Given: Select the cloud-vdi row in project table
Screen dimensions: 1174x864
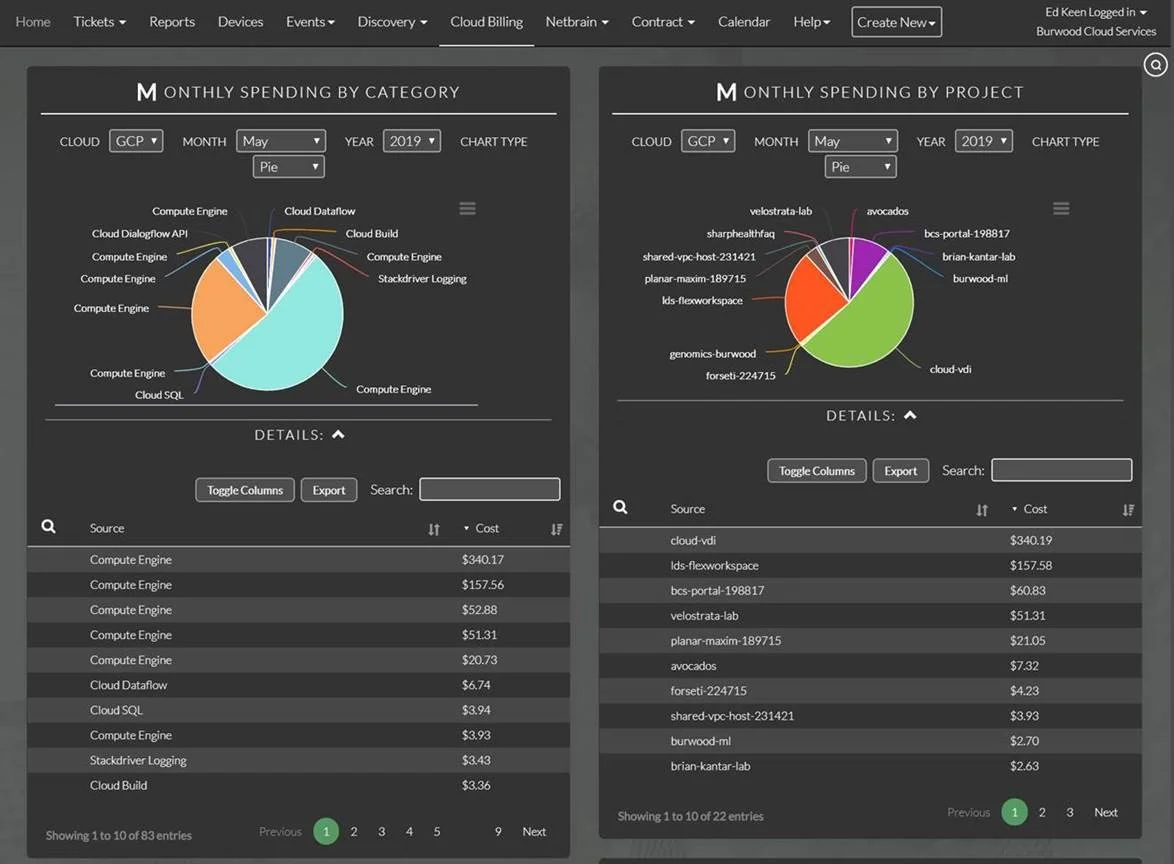Looking at the screenshot, I should 870,540.
